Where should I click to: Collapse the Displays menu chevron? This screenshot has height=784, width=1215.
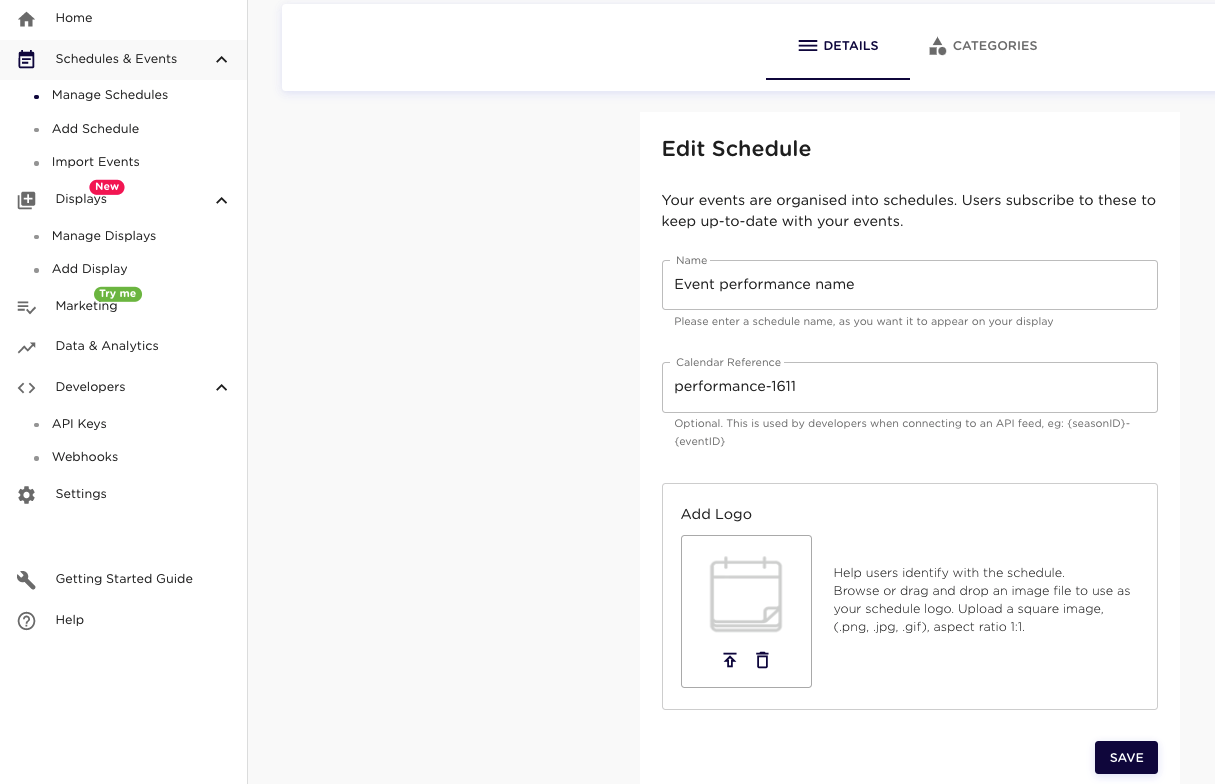pos(222,201)
